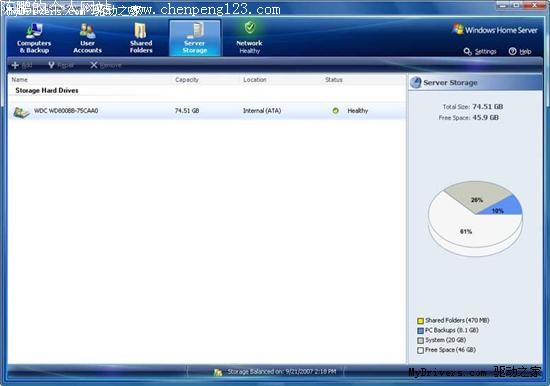Sort by the Name column header
The height and width of the screenshot is (386, 550).
20,80
